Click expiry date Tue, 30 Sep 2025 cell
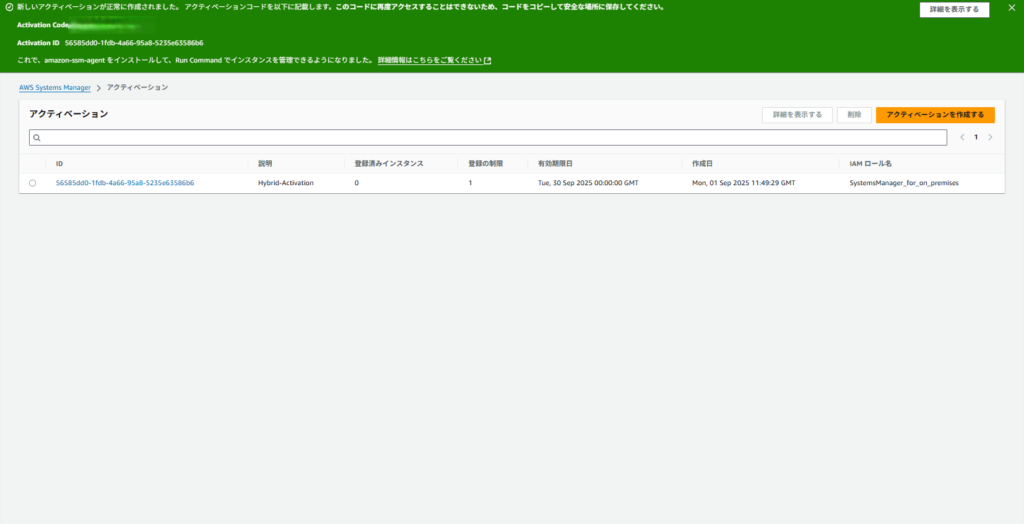The width and height of the screenshot is (1024, 524). click(x=588, y=183)
